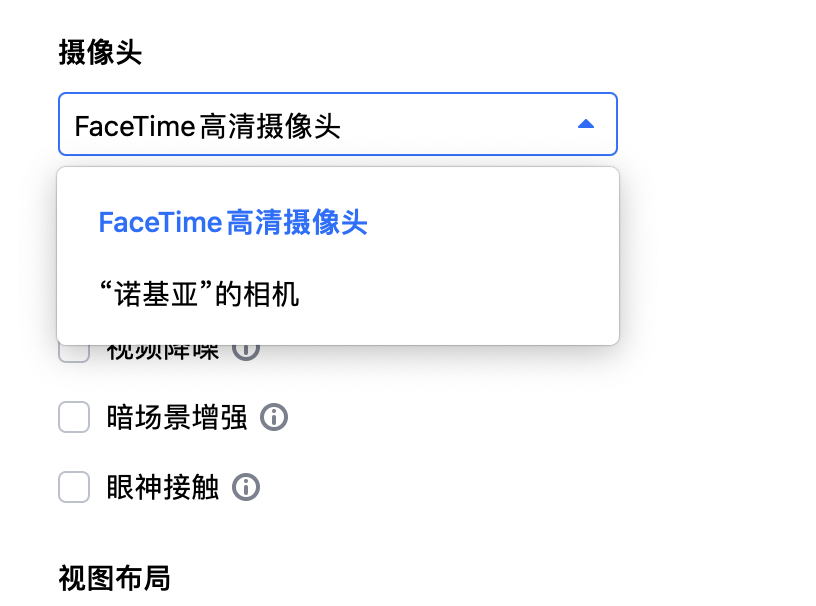The image size is (816, 606).
Task: Click the info icon beside 视频降噪
Action: pos(246,351)
